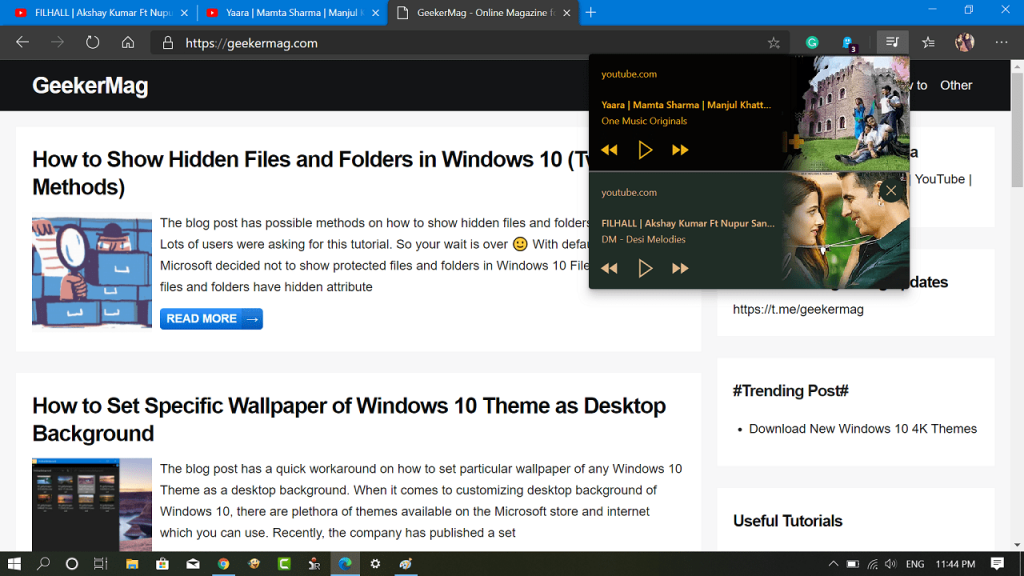
Task: Open the Camtasia taskbar icon
Action: (284, 564)
